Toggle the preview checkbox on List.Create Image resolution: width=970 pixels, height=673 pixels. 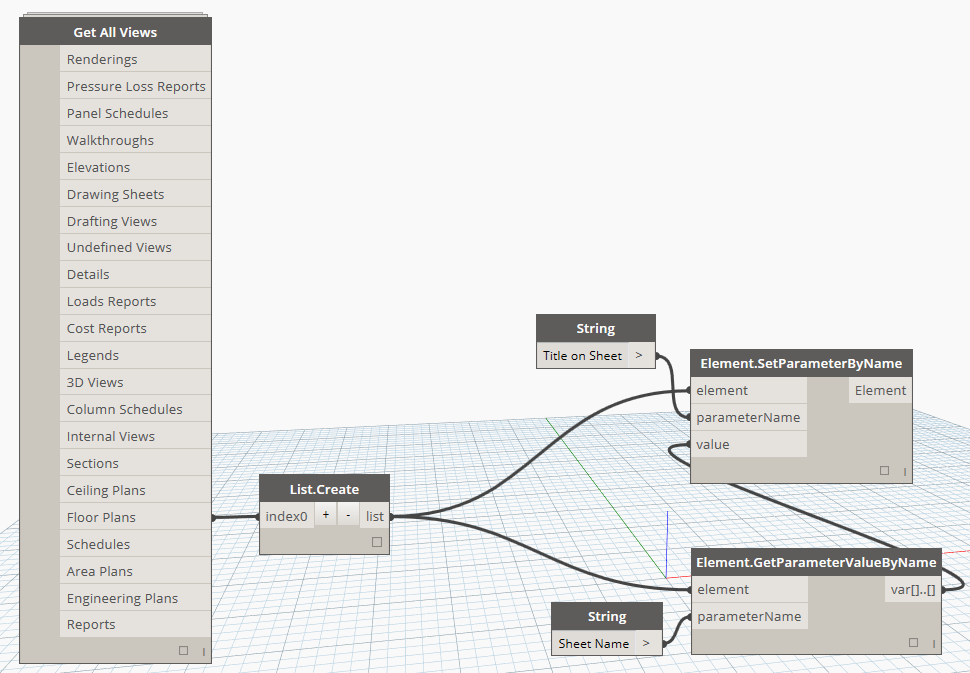click(376, 541)
